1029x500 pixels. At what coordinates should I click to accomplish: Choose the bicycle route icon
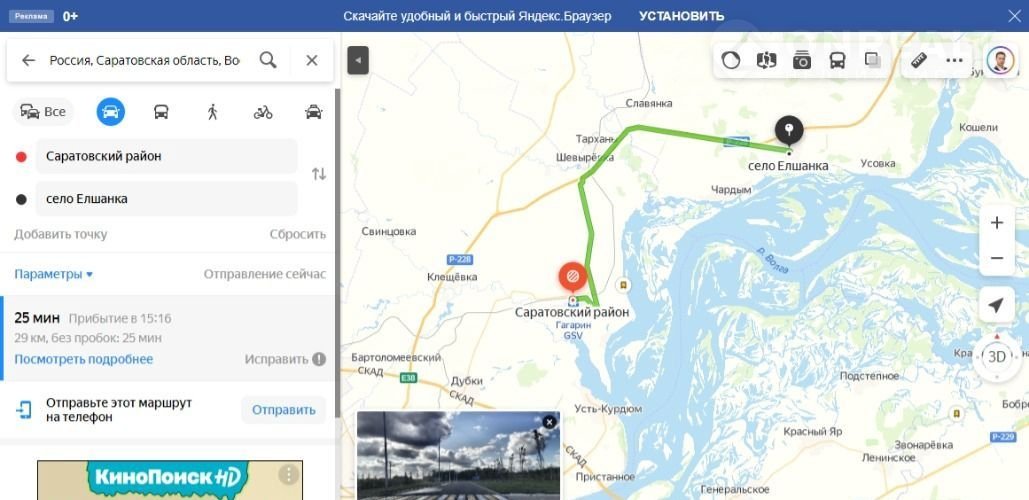click(x=262, y=112)
